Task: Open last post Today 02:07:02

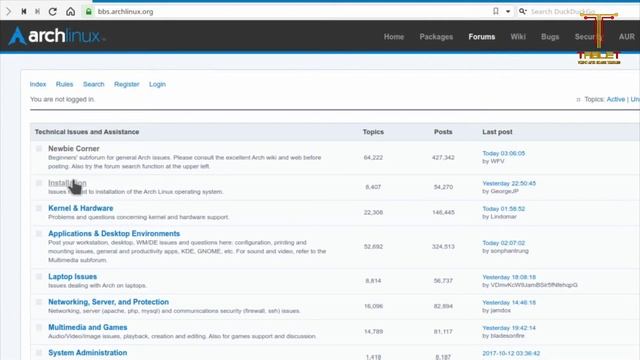Action: click(x=503, y=243)
